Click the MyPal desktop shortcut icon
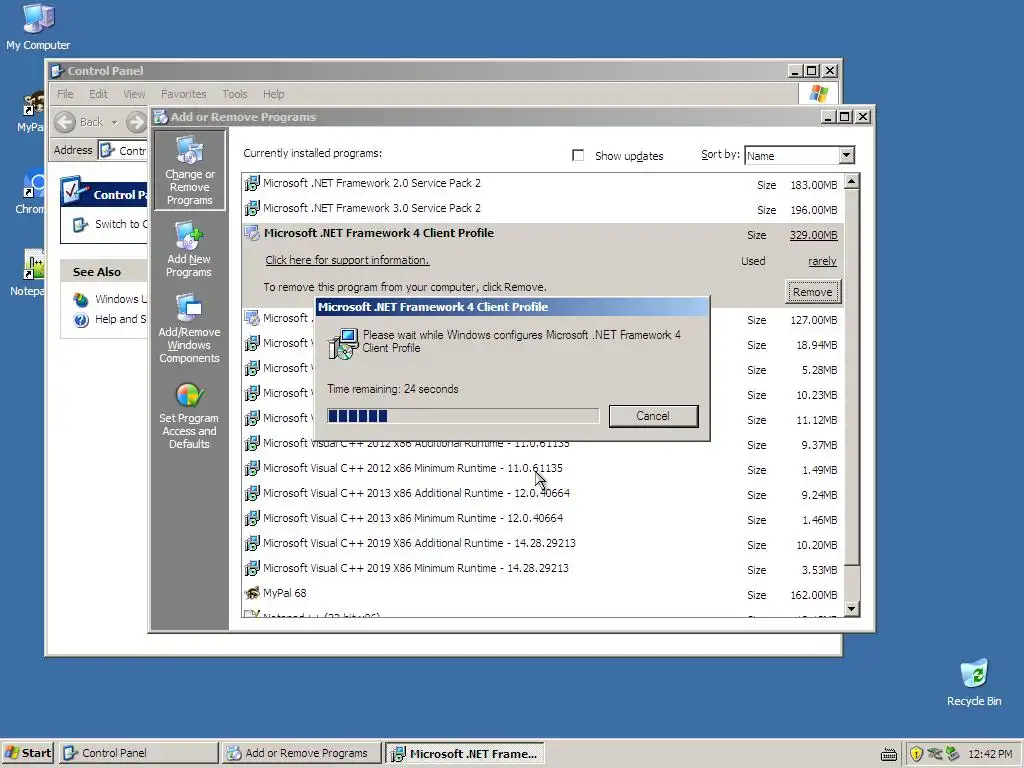Image resolution: width=1024 pixels, height=768 pixels. [x=34, y=104]
